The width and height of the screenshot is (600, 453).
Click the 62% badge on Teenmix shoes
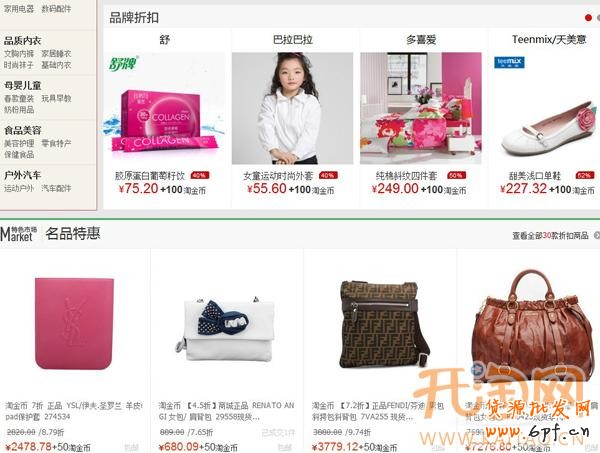584,176
